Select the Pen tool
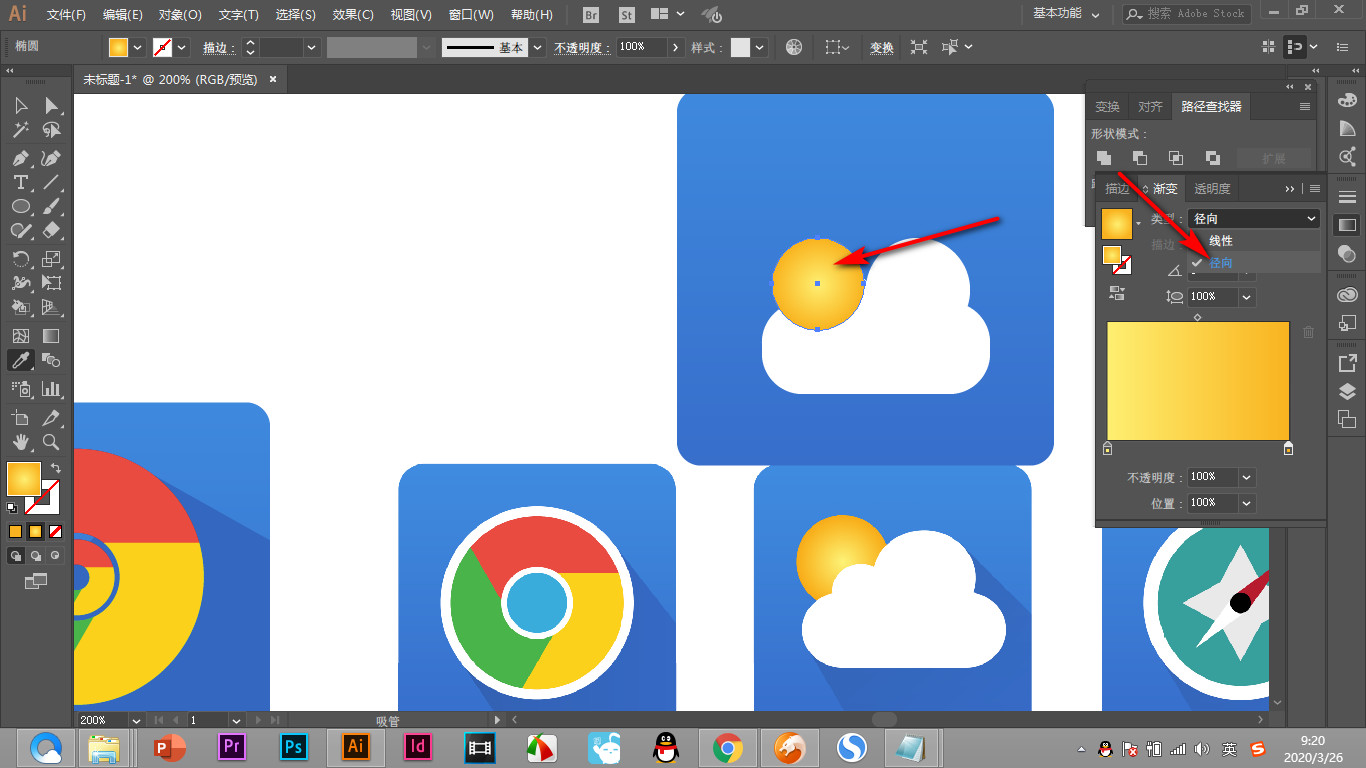The height and width of the screenshot is (768, 1366). click(x=21, y=158)
